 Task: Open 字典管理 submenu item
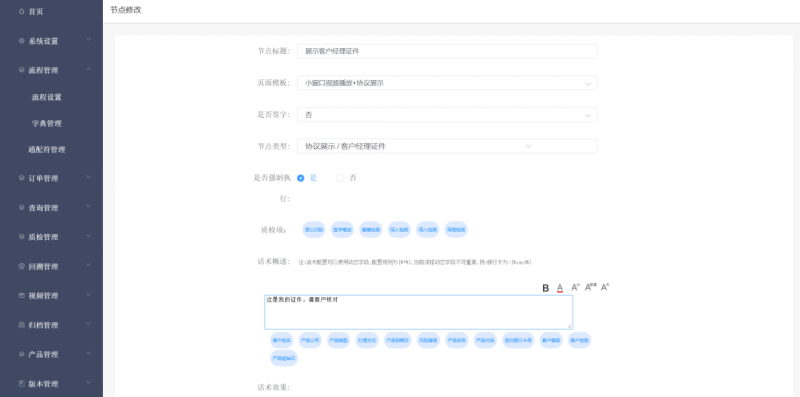[46, 123]
